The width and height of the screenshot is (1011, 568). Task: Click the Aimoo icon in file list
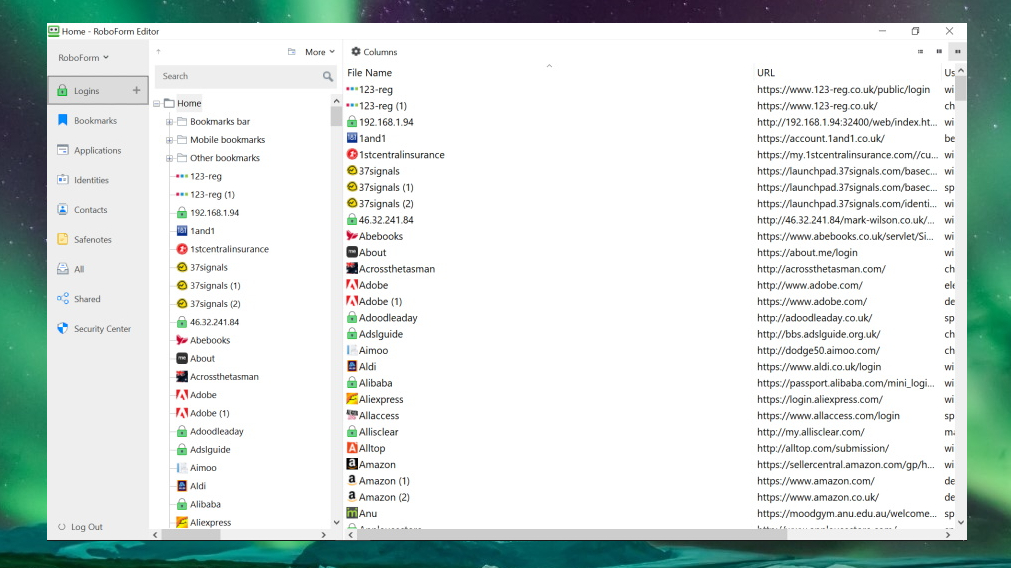pyautogui.click(x=352, y=350)
